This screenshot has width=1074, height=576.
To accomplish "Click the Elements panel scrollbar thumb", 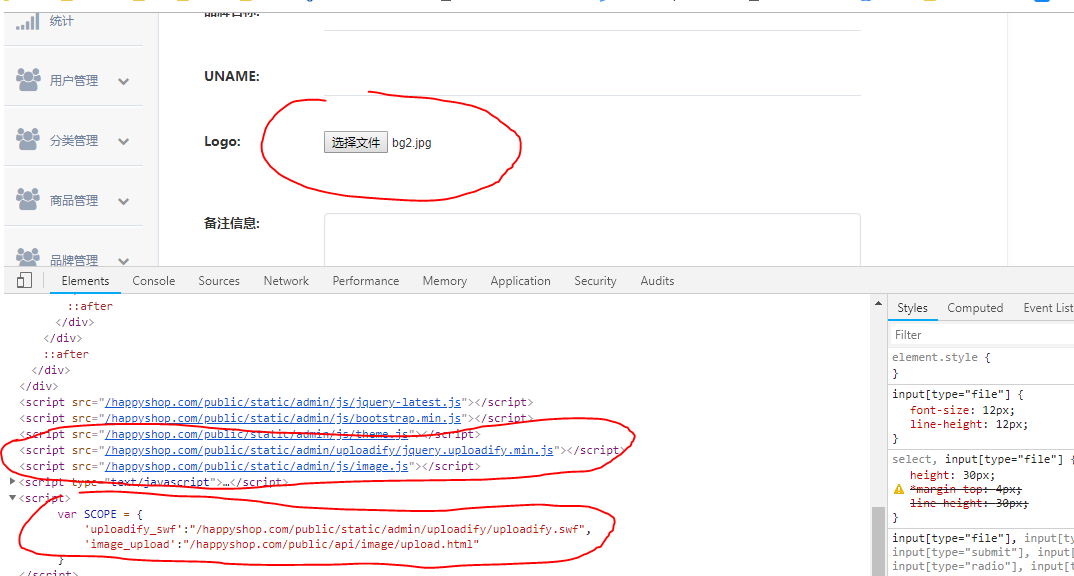I will pos(878,541).
